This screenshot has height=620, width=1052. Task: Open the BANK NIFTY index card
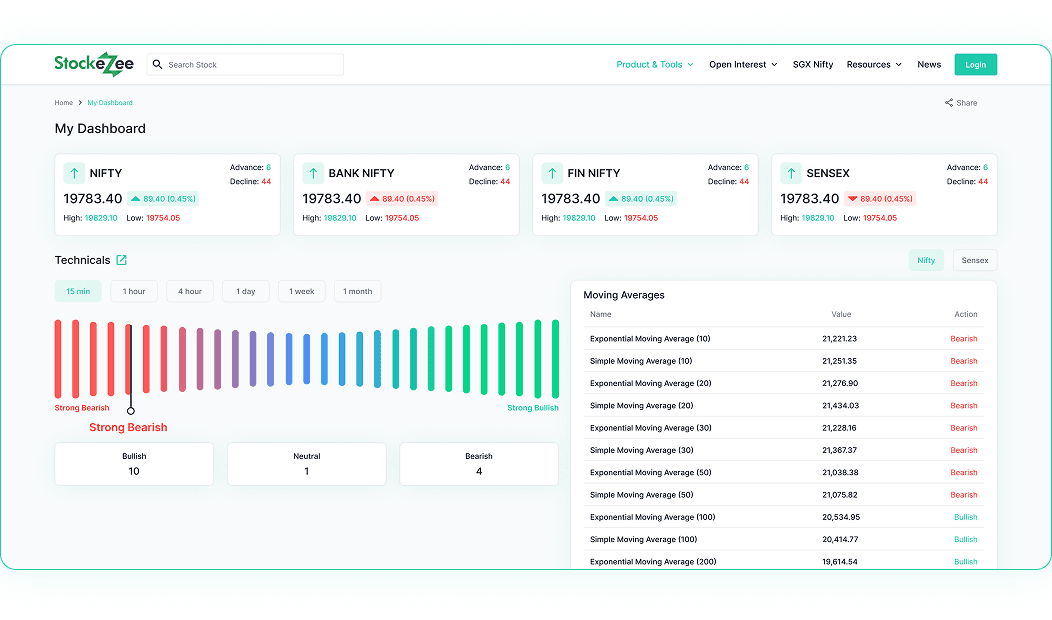(x=407, y=195)
